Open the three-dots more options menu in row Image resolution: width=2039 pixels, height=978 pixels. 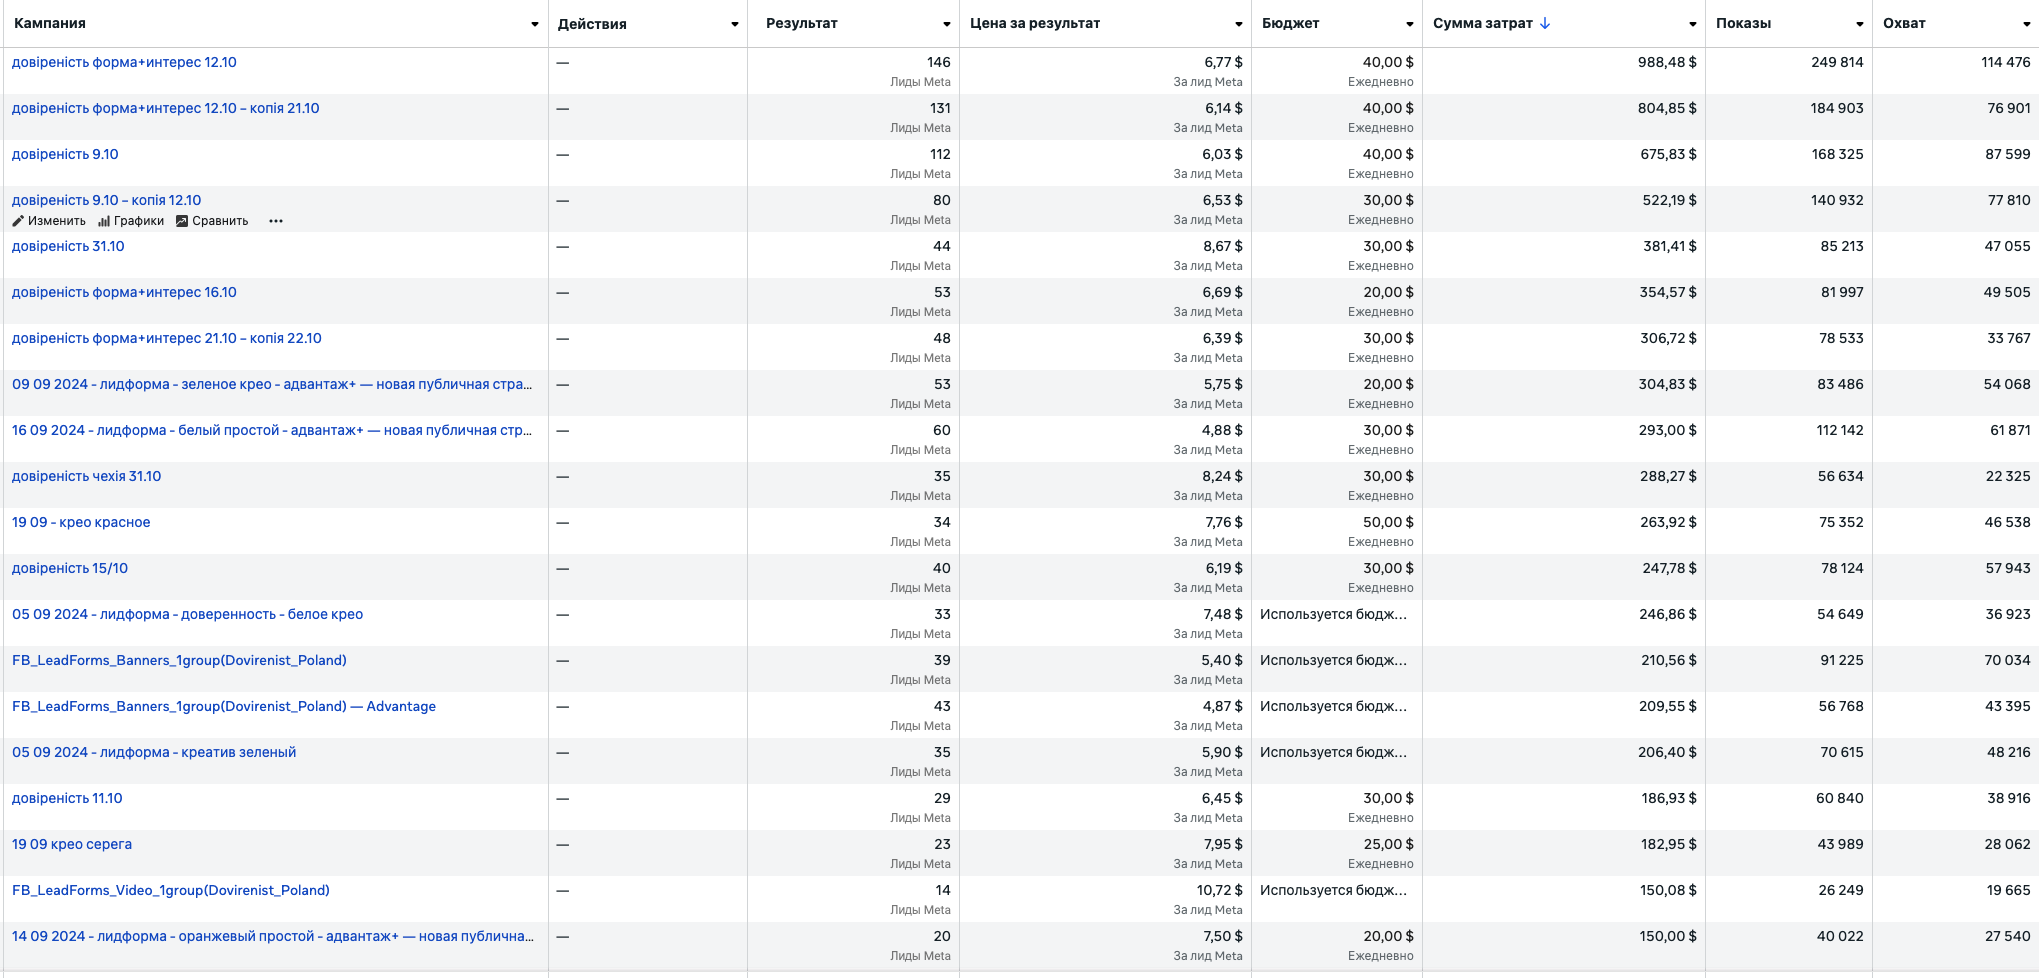(x=276, y=221)
